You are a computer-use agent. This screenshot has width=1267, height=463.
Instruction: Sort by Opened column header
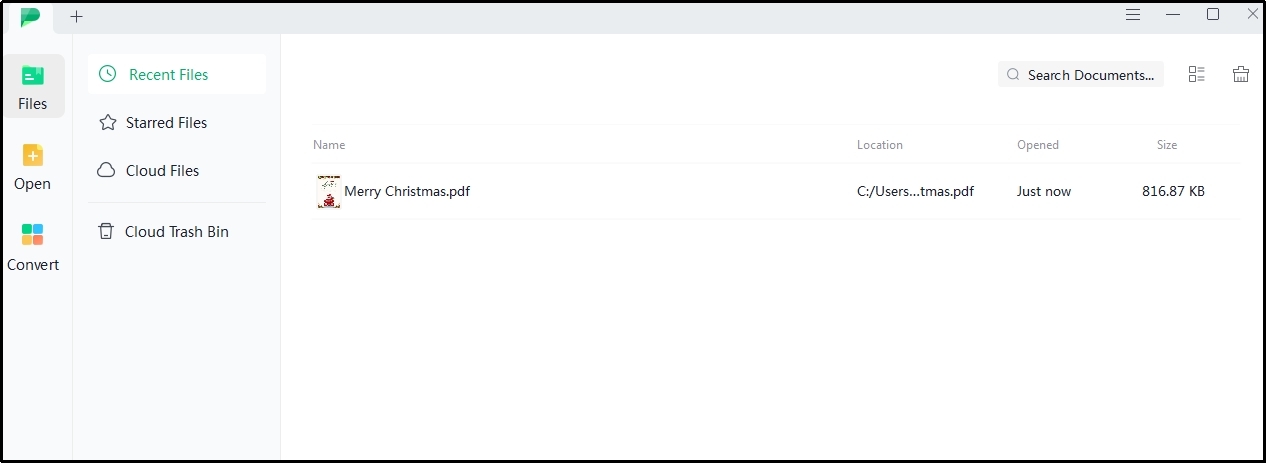tap(1038, 145)
